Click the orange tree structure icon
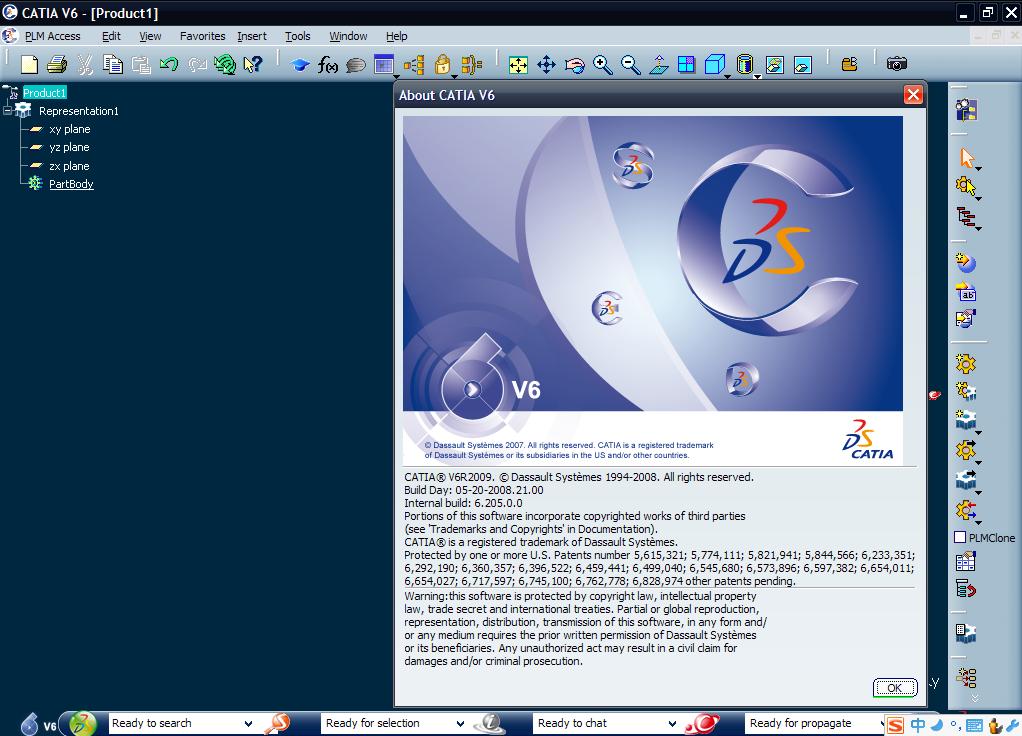Screen dimensions: 1022x736 click(x=414, y=65)
